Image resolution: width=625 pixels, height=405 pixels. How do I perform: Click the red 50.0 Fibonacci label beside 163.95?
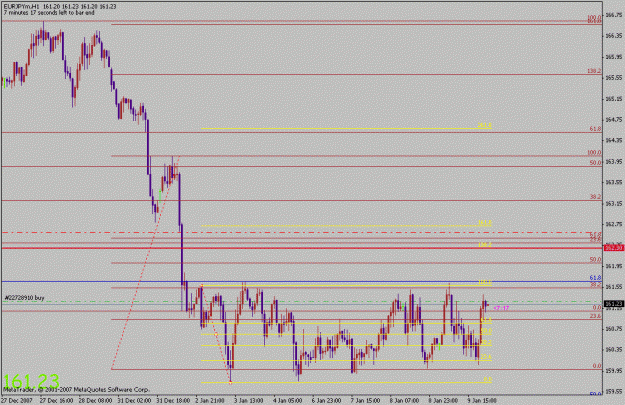(x=596, y=163)
